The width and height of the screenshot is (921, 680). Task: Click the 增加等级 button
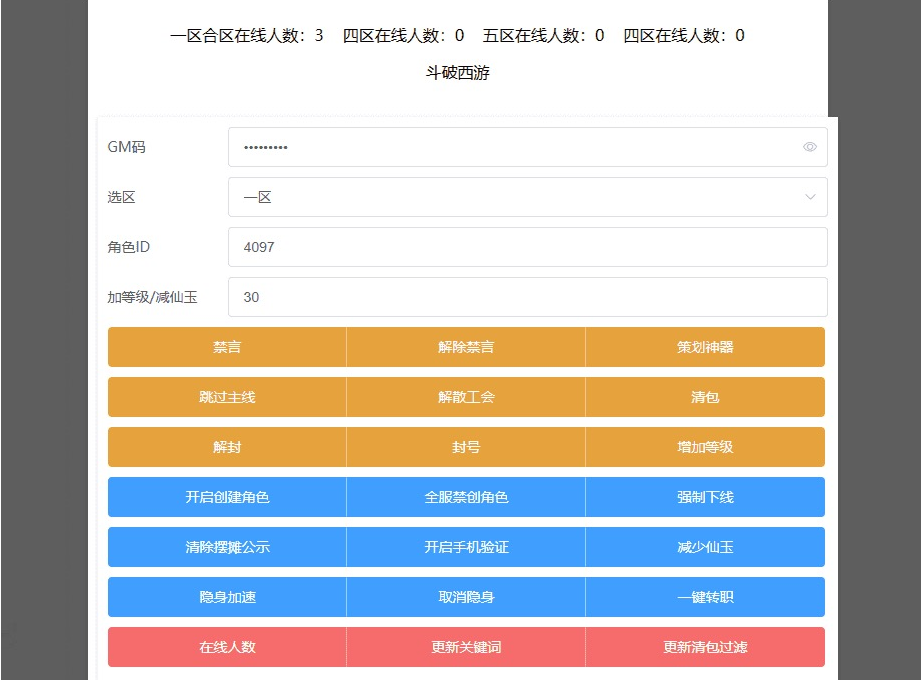705,447
